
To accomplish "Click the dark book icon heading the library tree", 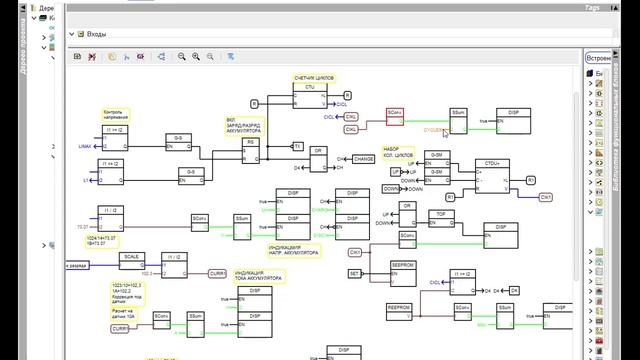I will (590, 73).
